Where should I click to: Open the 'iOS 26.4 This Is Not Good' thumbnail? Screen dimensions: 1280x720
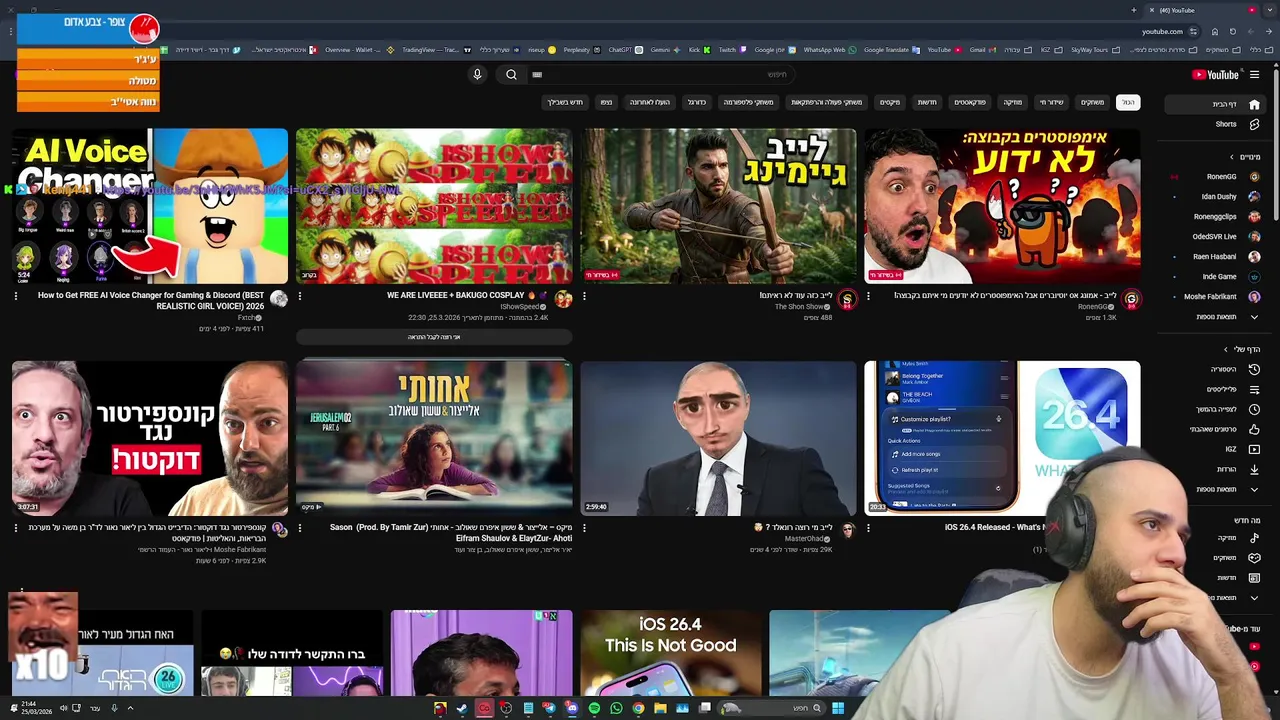(x=670, y=652)
